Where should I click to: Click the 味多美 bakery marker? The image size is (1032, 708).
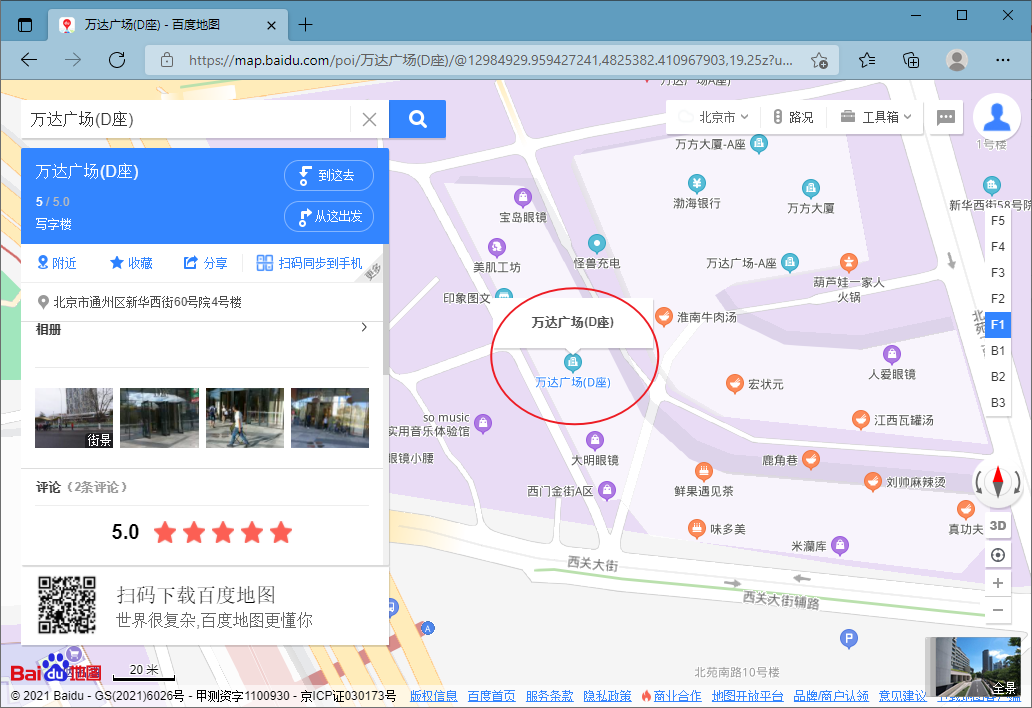coord(696,528)
